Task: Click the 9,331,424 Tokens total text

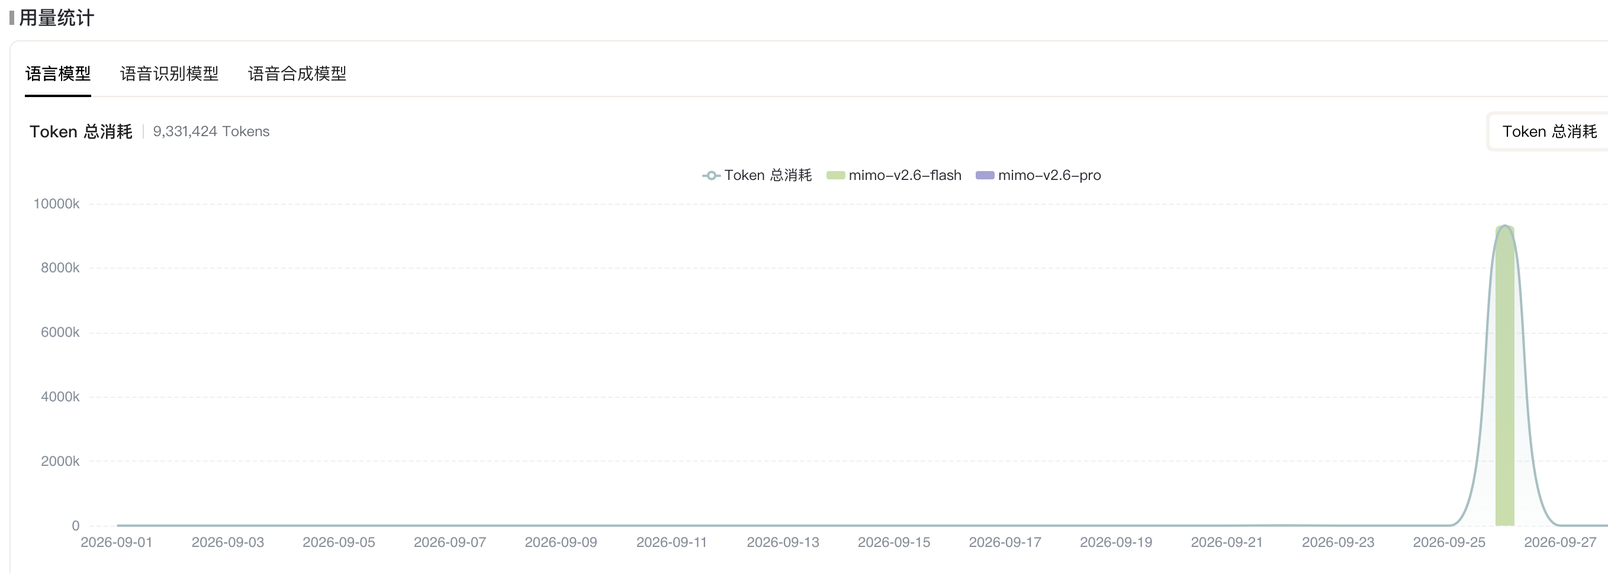Action: 211,131
